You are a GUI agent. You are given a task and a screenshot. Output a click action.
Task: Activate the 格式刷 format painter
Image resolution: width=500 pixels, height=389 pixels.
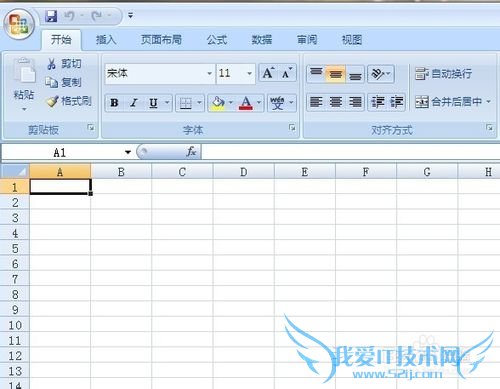69,101
